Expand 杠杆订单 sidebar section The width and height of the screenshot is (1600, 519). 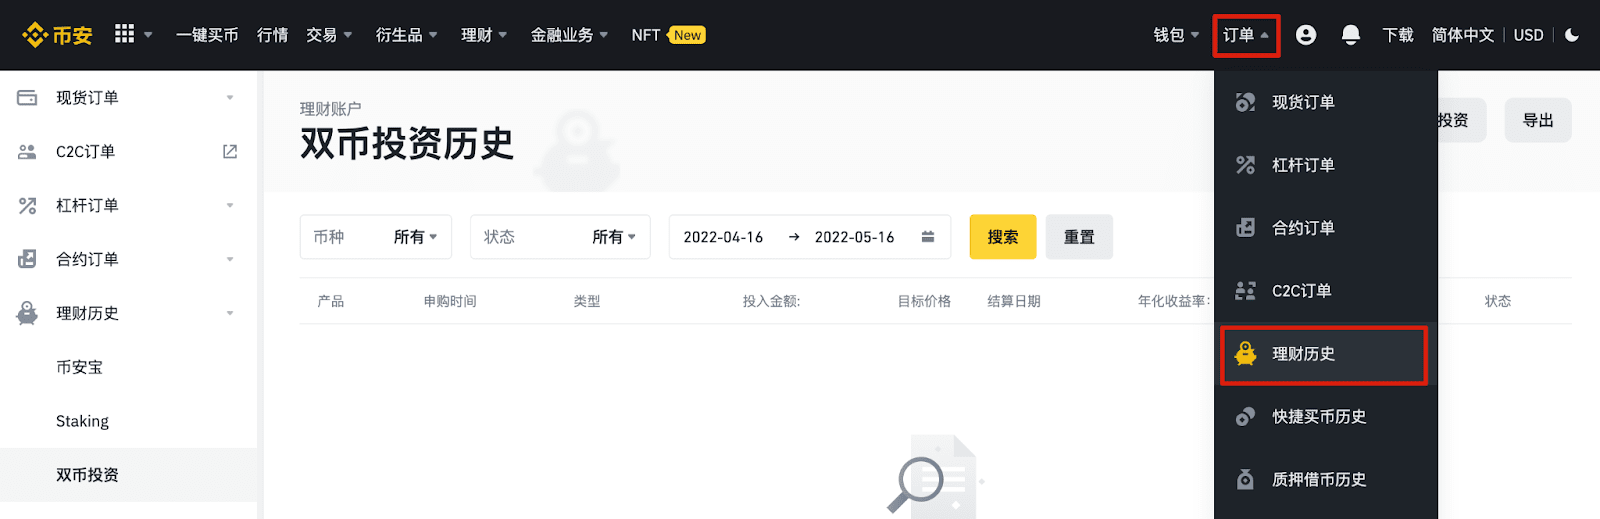coord(230,206)
